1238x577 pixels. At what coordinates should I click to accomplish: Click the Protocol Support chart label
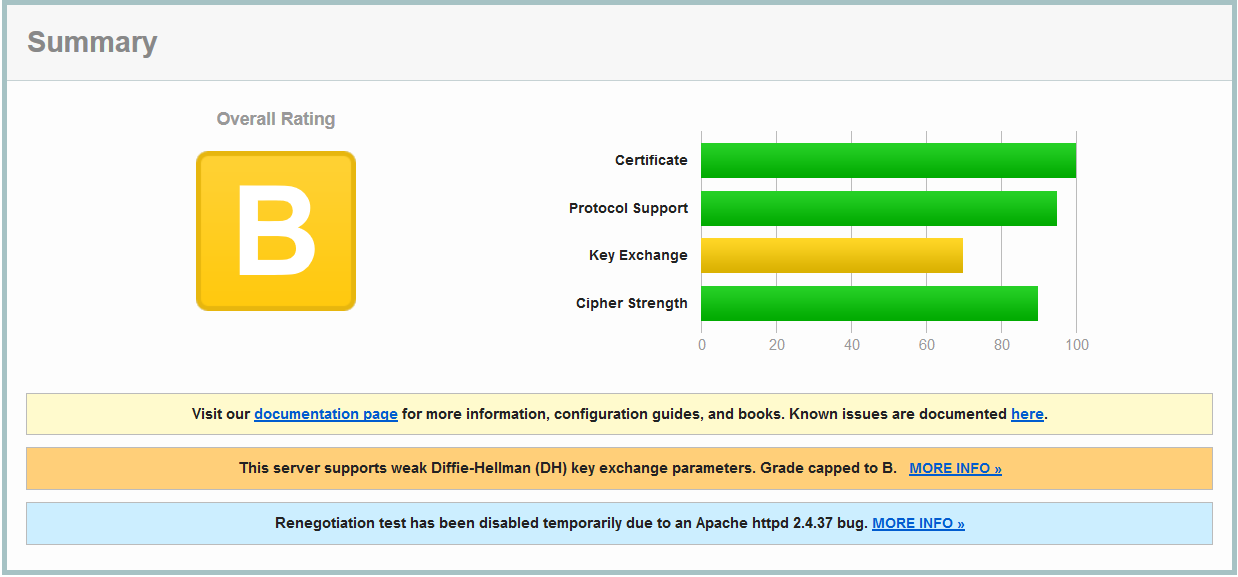(x=628, y=208)
